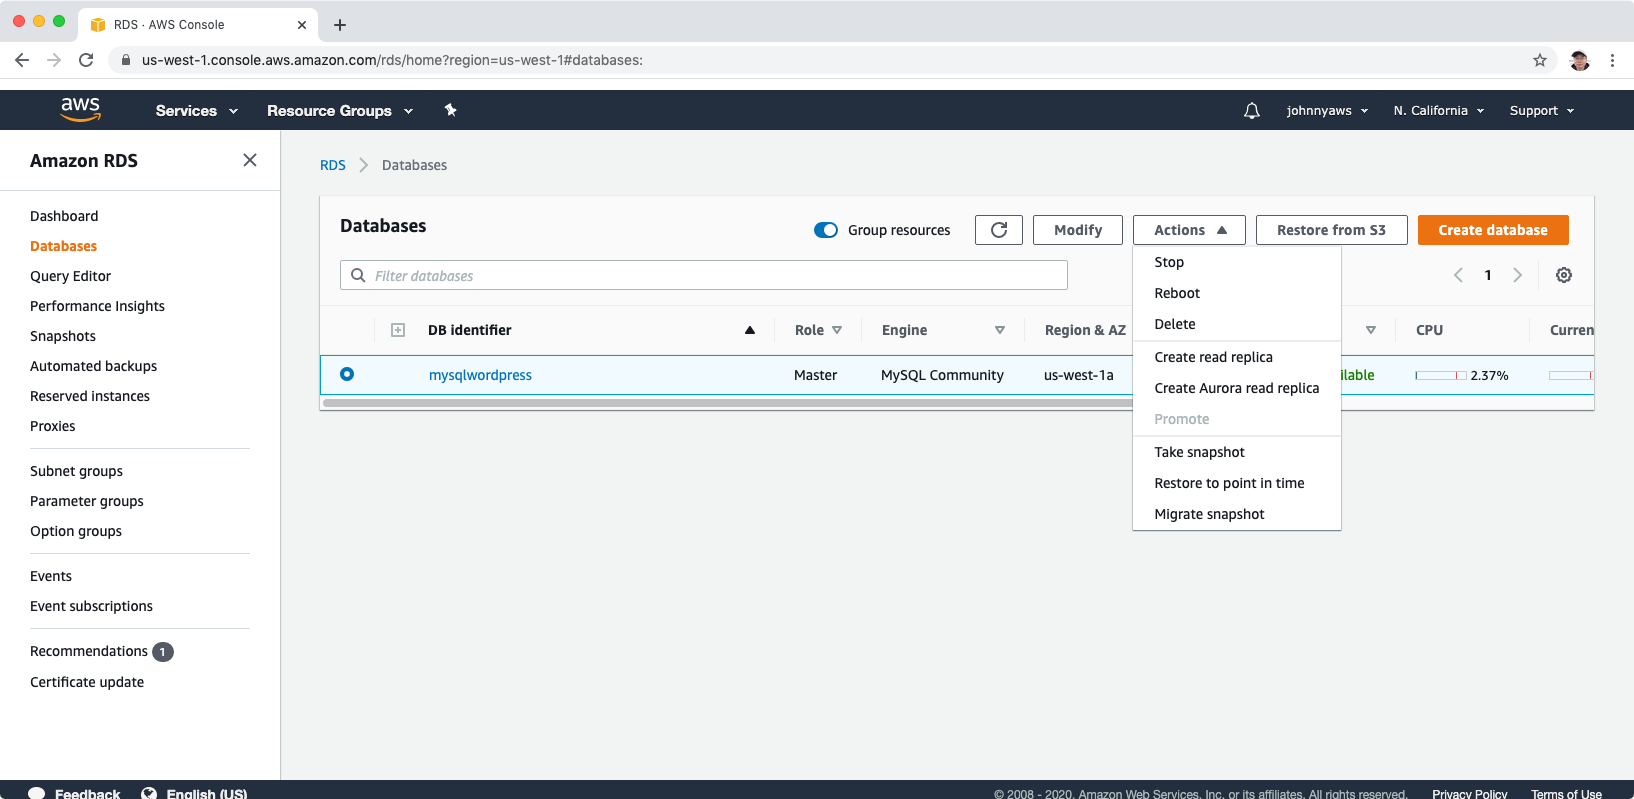Expand all rows plus icon in header
1634x799 pixels.
click(398, 330)
